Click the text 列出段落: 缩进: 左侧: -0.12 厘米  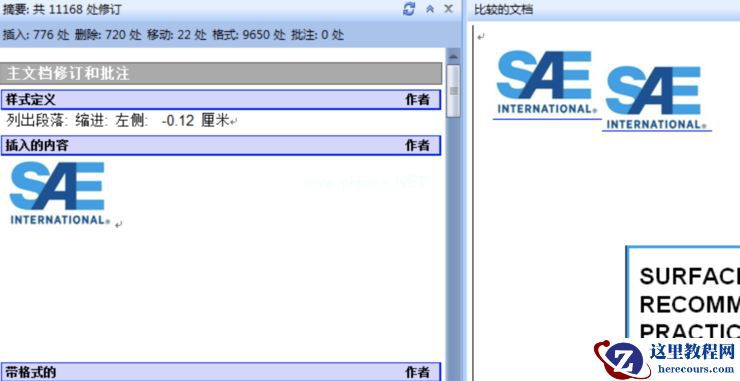pyautogui.click(x=118, y=121)
